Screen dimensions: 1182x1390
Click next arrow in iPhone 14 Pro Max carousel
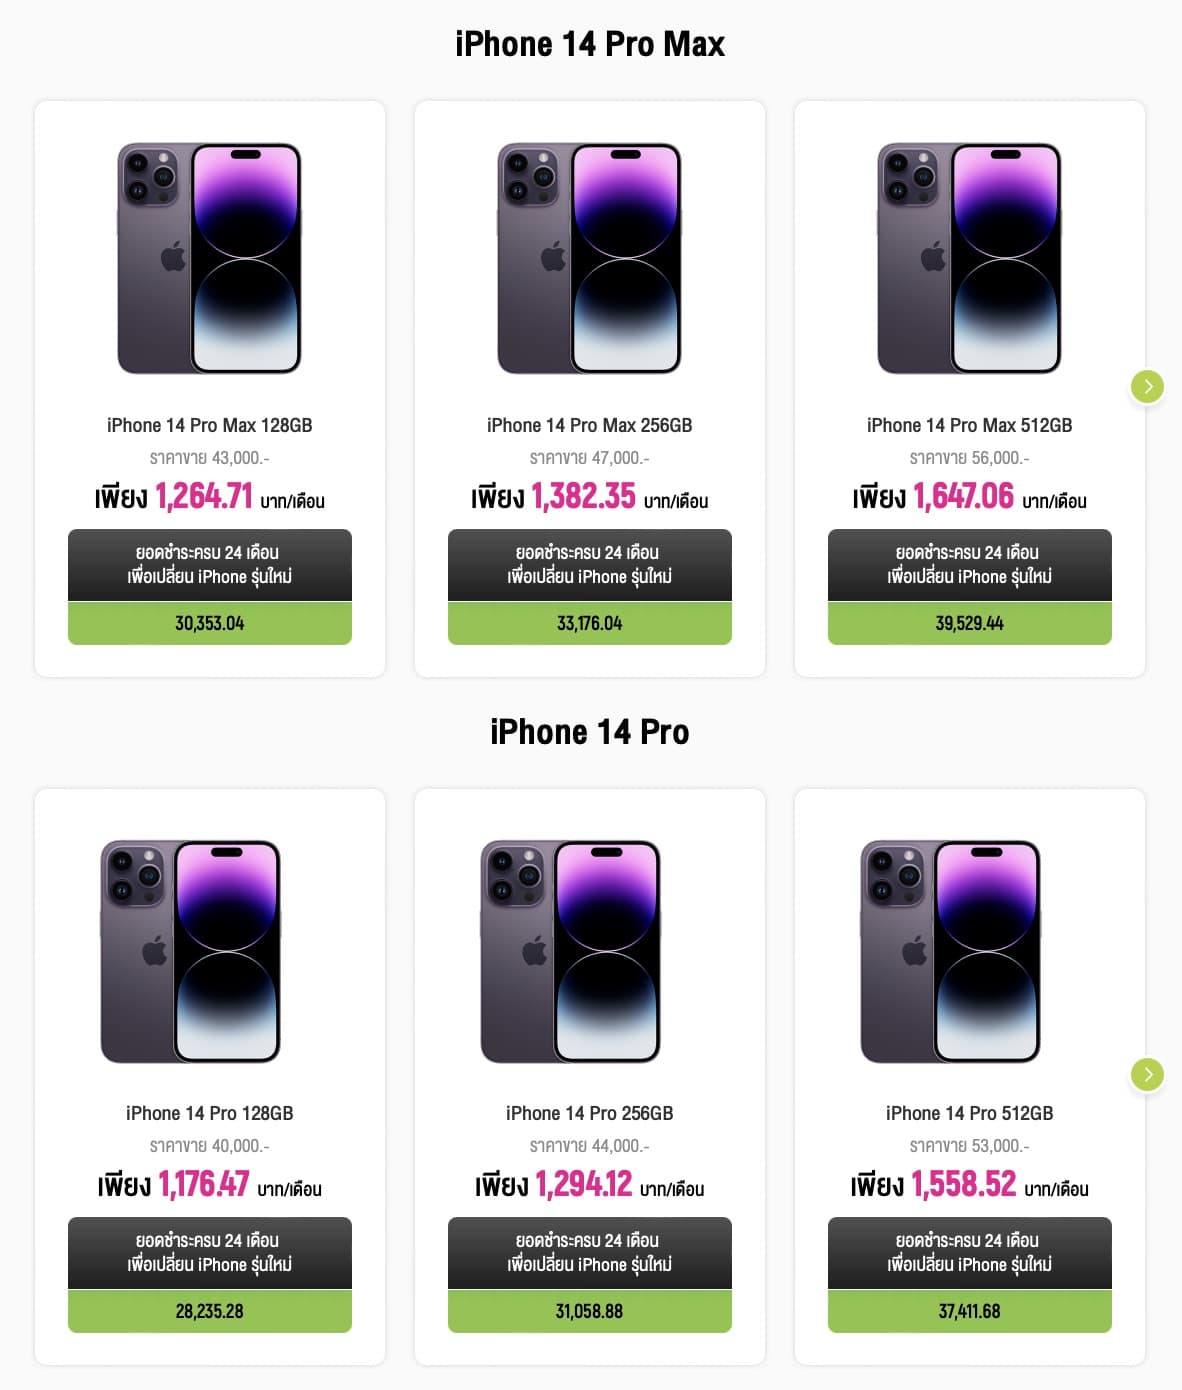1147,386
